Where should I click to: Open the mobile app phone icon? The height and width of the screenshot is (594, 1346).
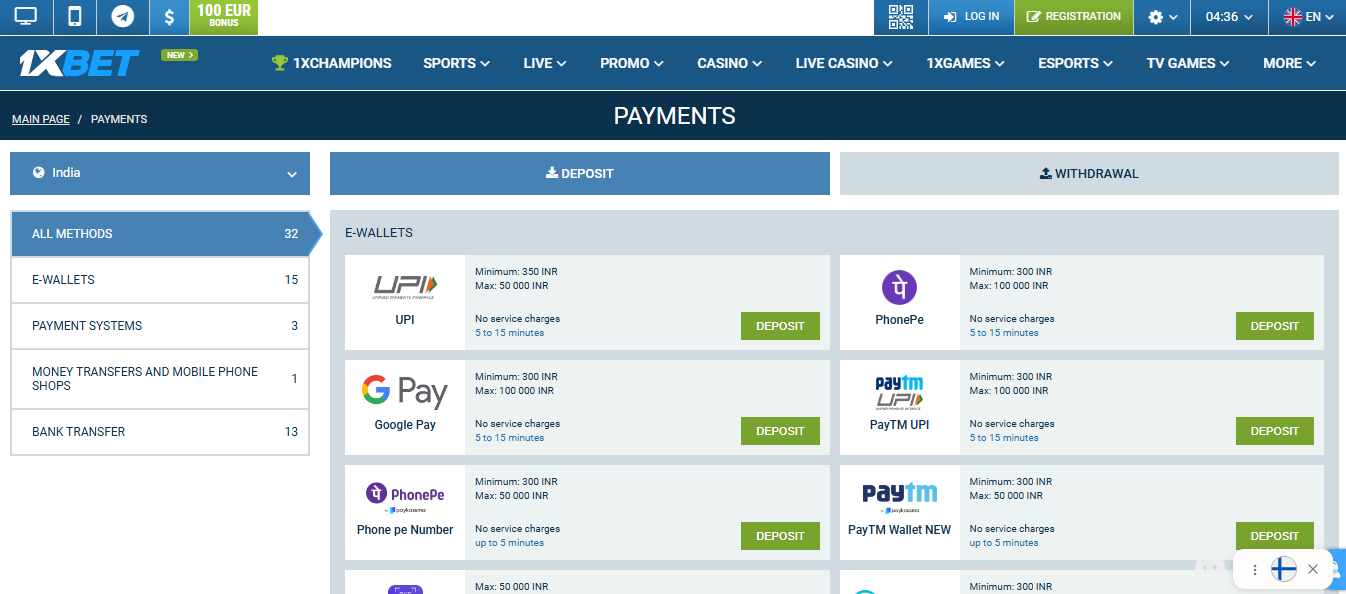tap(74, 17)
